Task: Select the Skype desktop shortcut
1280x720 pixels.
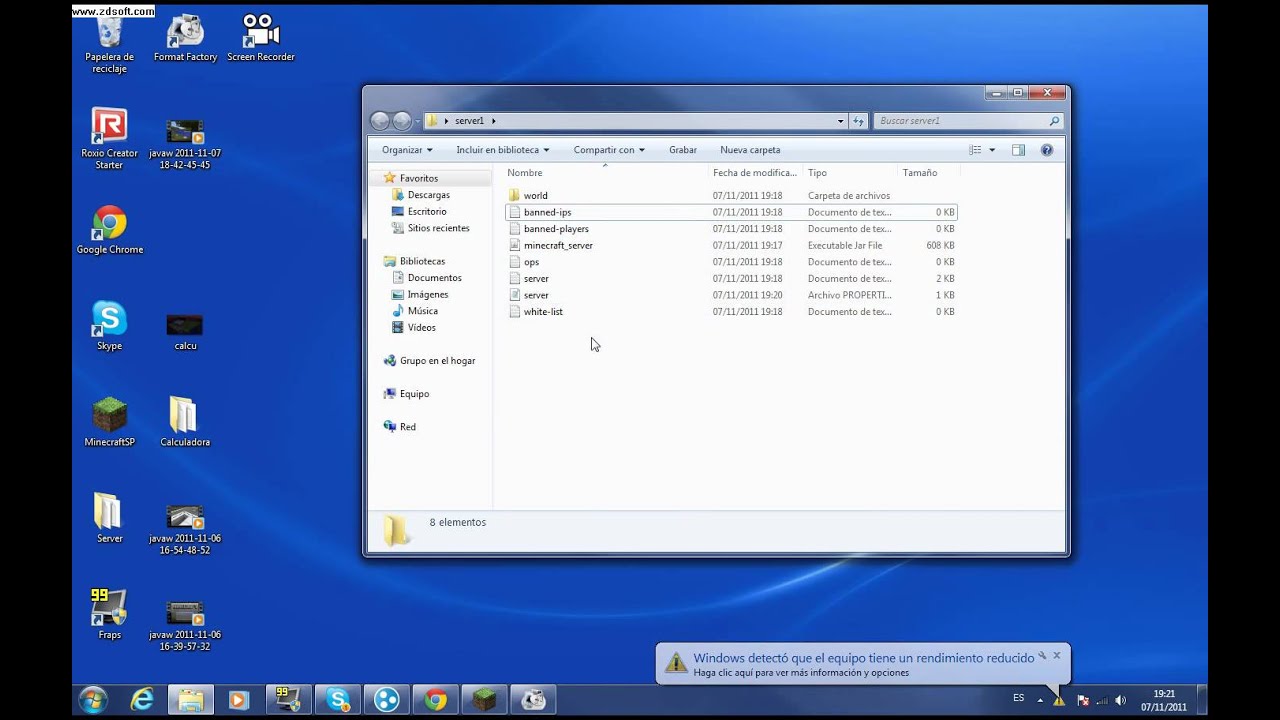Action: (x=109, y=326)
